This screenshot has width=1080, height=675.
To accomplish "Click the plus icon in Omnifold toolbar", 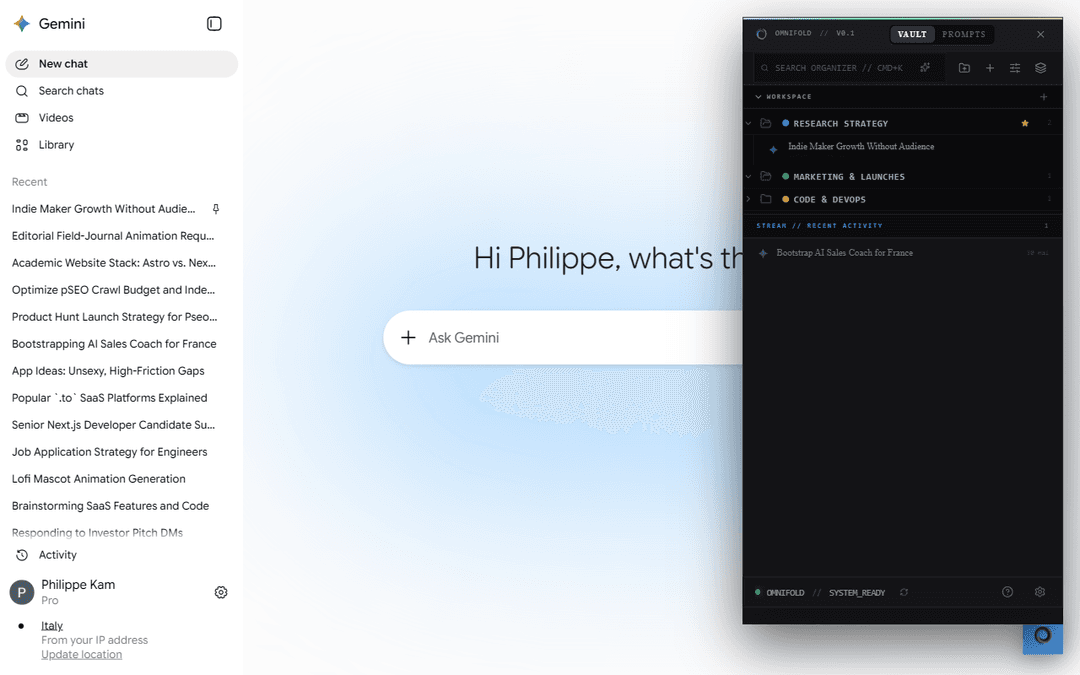I will (x=990, y=68).
